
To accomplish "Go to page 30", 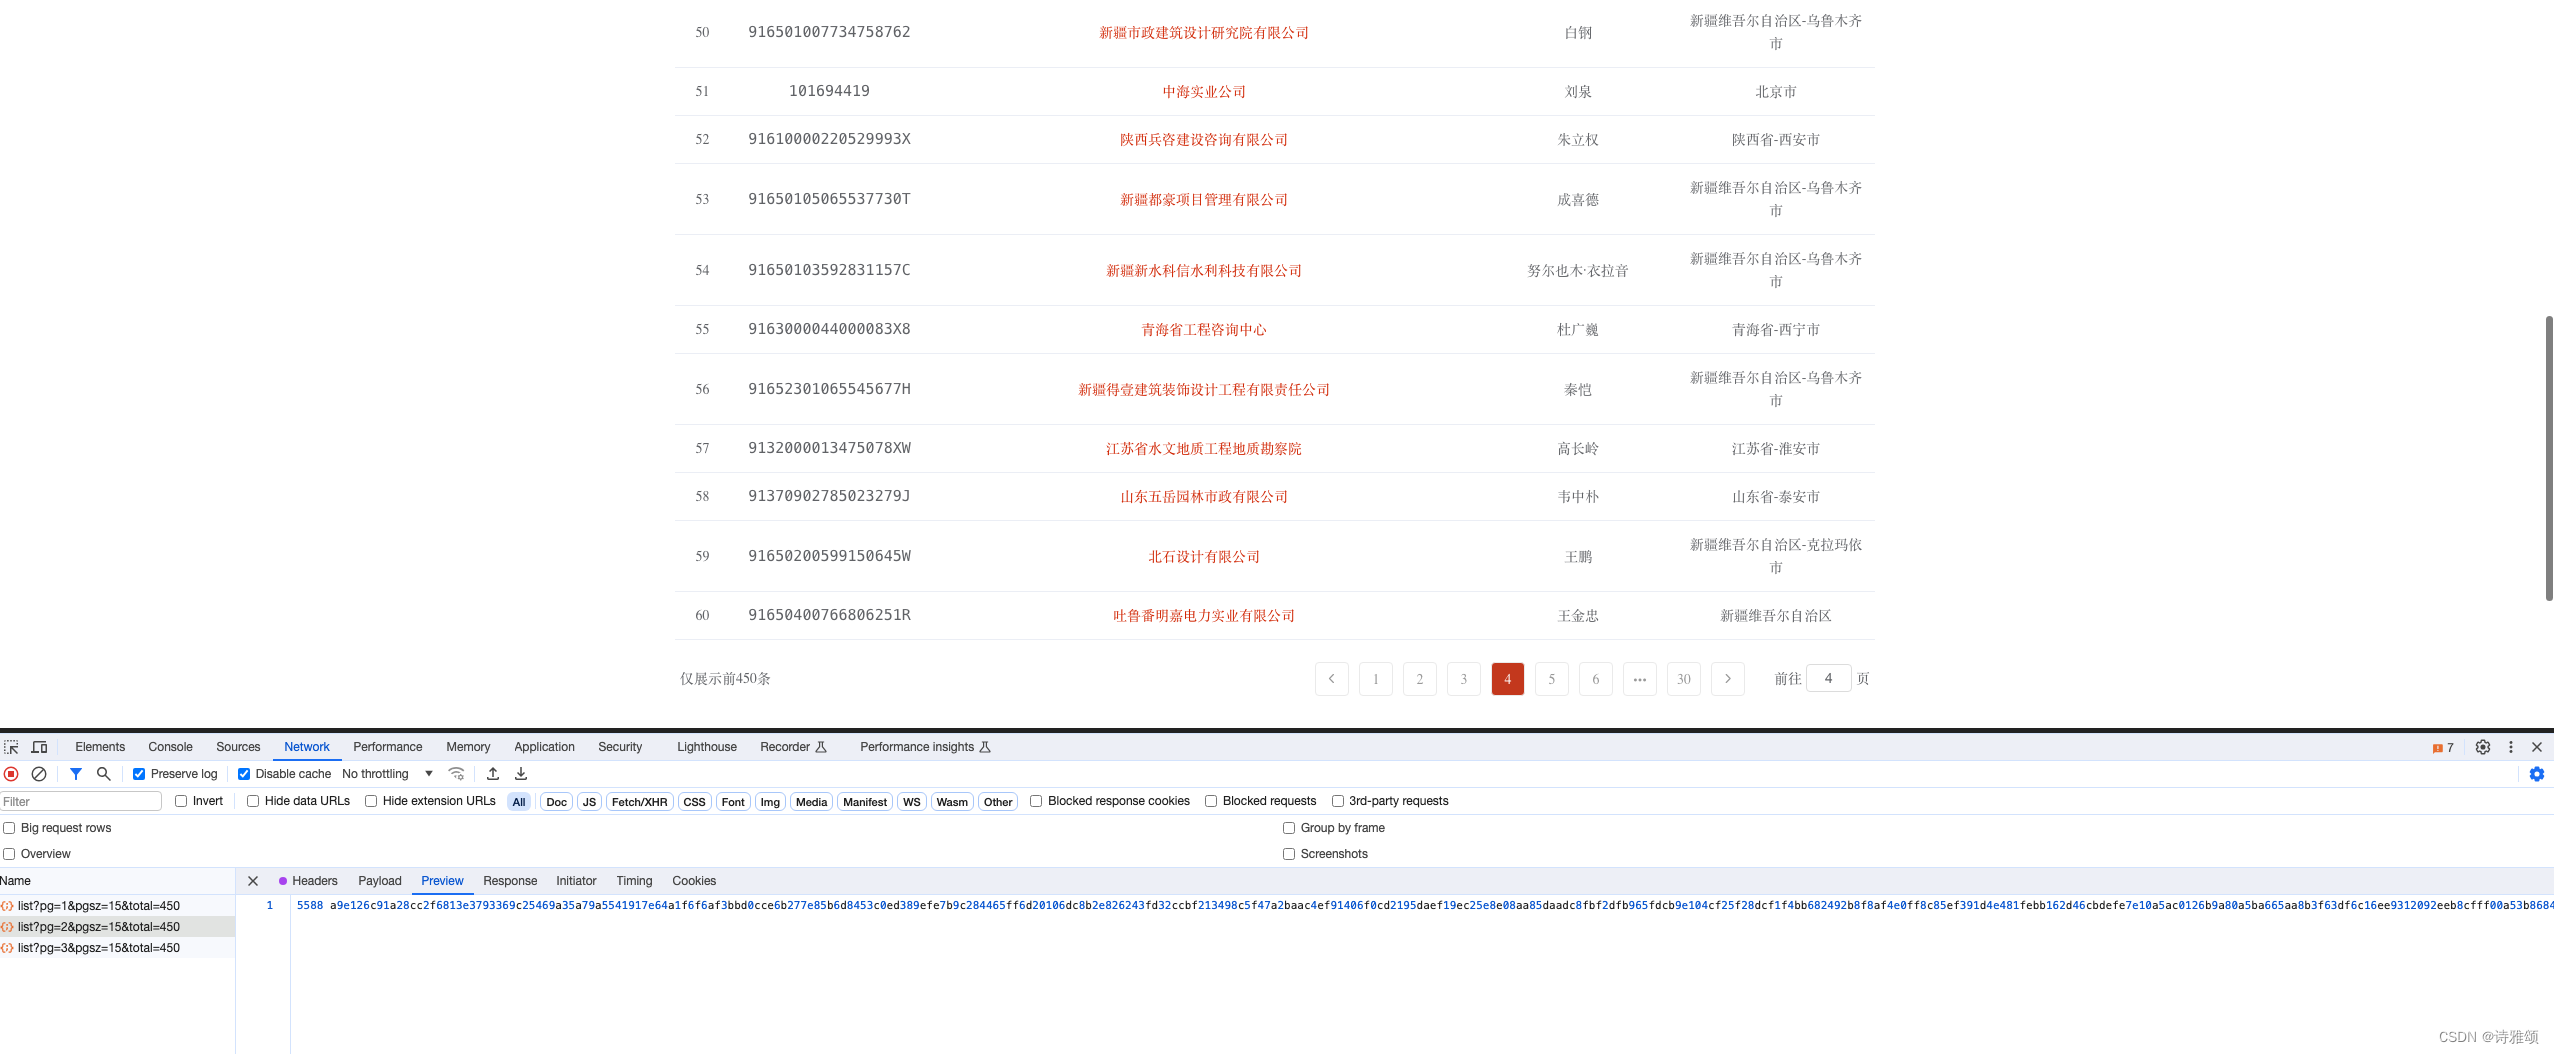I will (1684, 679).
